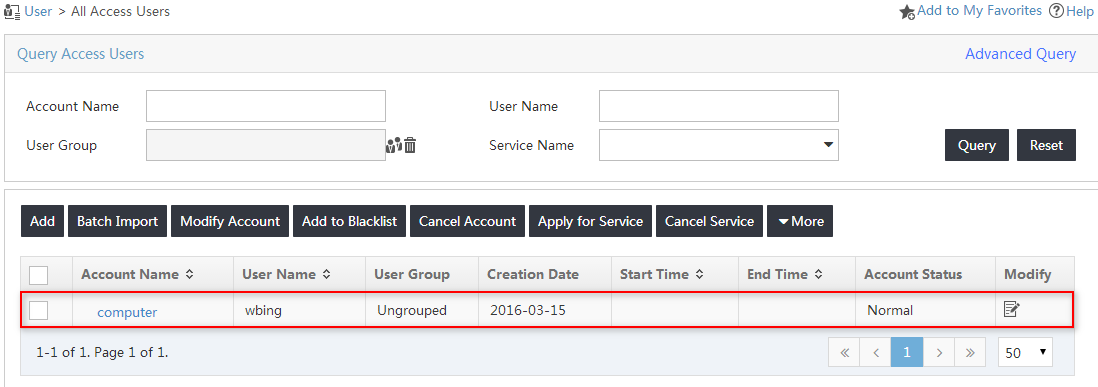1098x387 pixels.
Task: Open the Advanced Query link
Action: point(1020,54)
